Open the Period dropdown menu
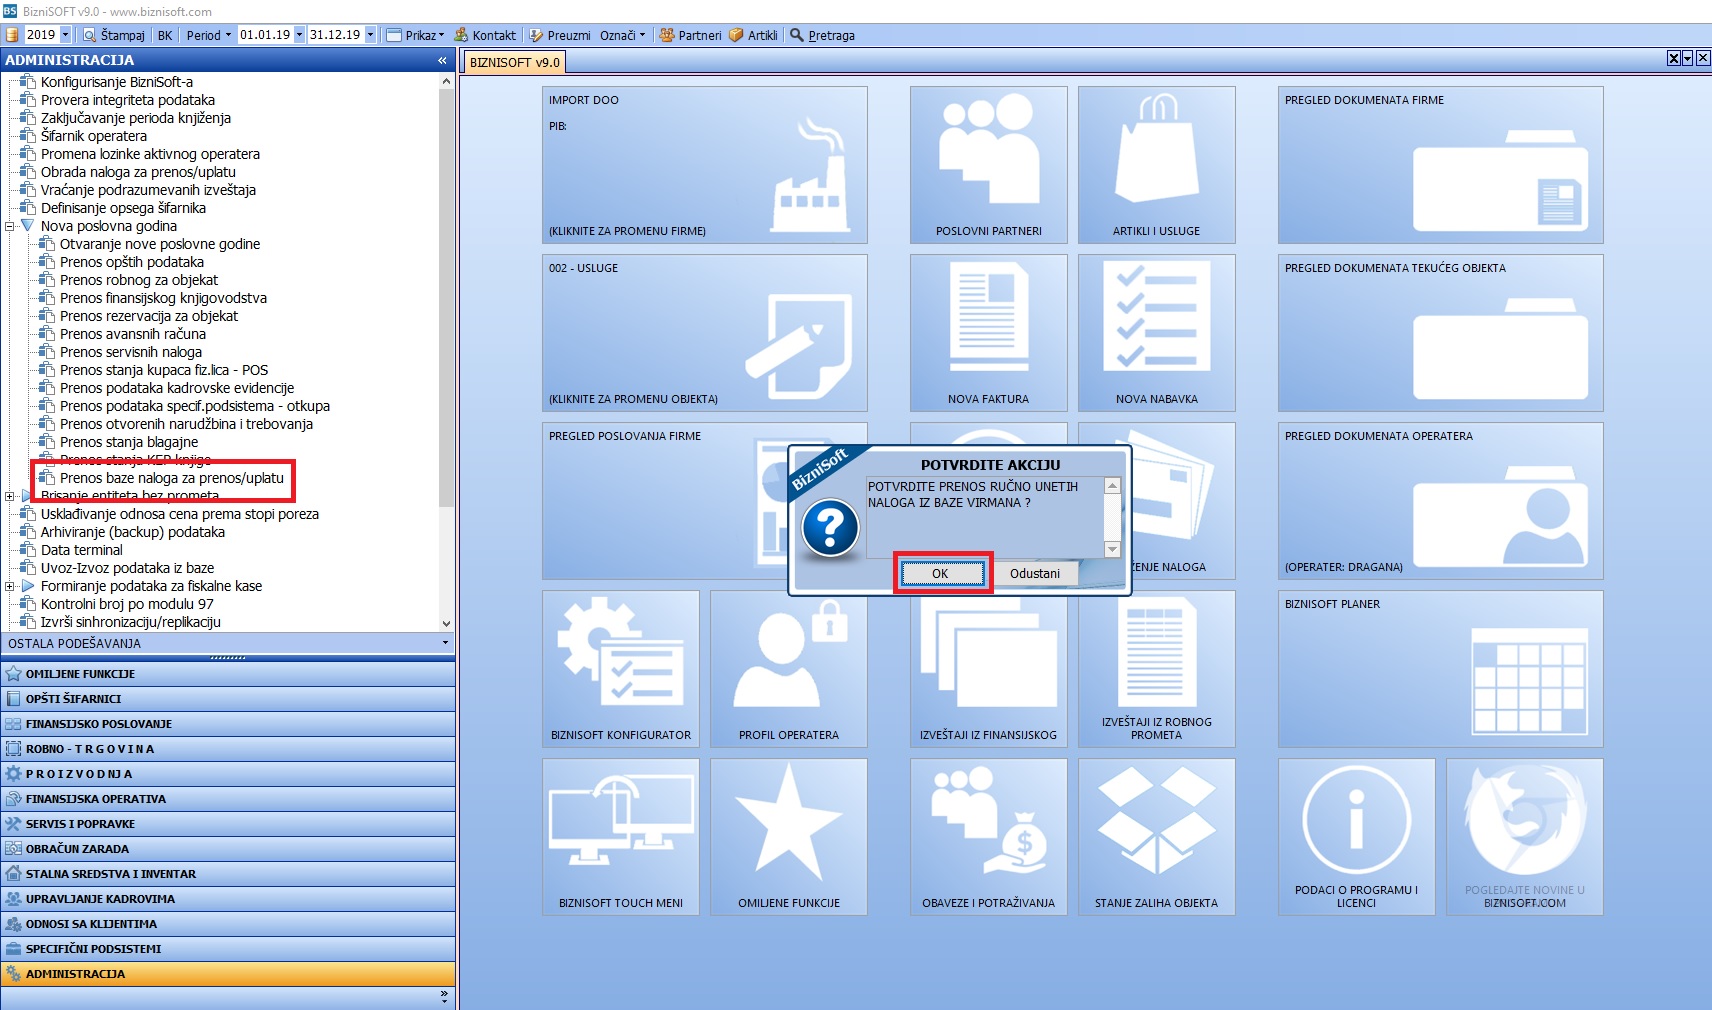The width and height of the screenshot is (1712, 1010). click(209, 35)
